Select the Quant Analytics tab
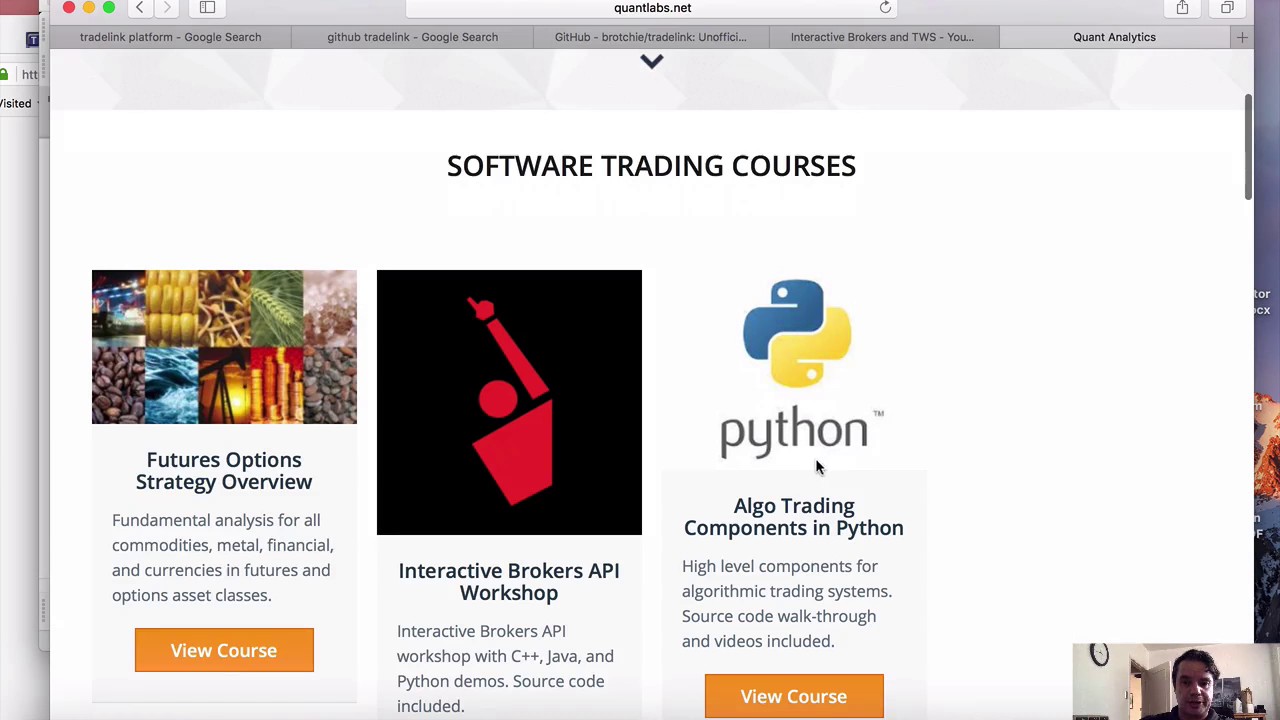The image size is (1280, 720). (x=1114, y=37)
